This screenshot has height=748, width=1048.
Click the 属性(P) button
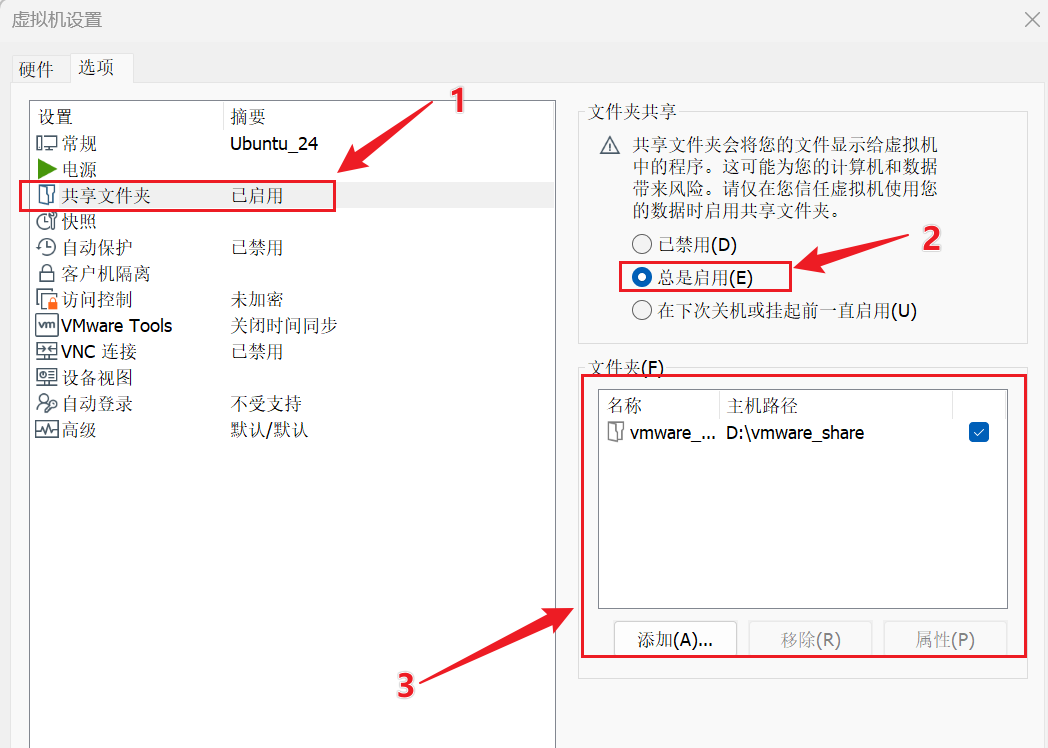945,640
